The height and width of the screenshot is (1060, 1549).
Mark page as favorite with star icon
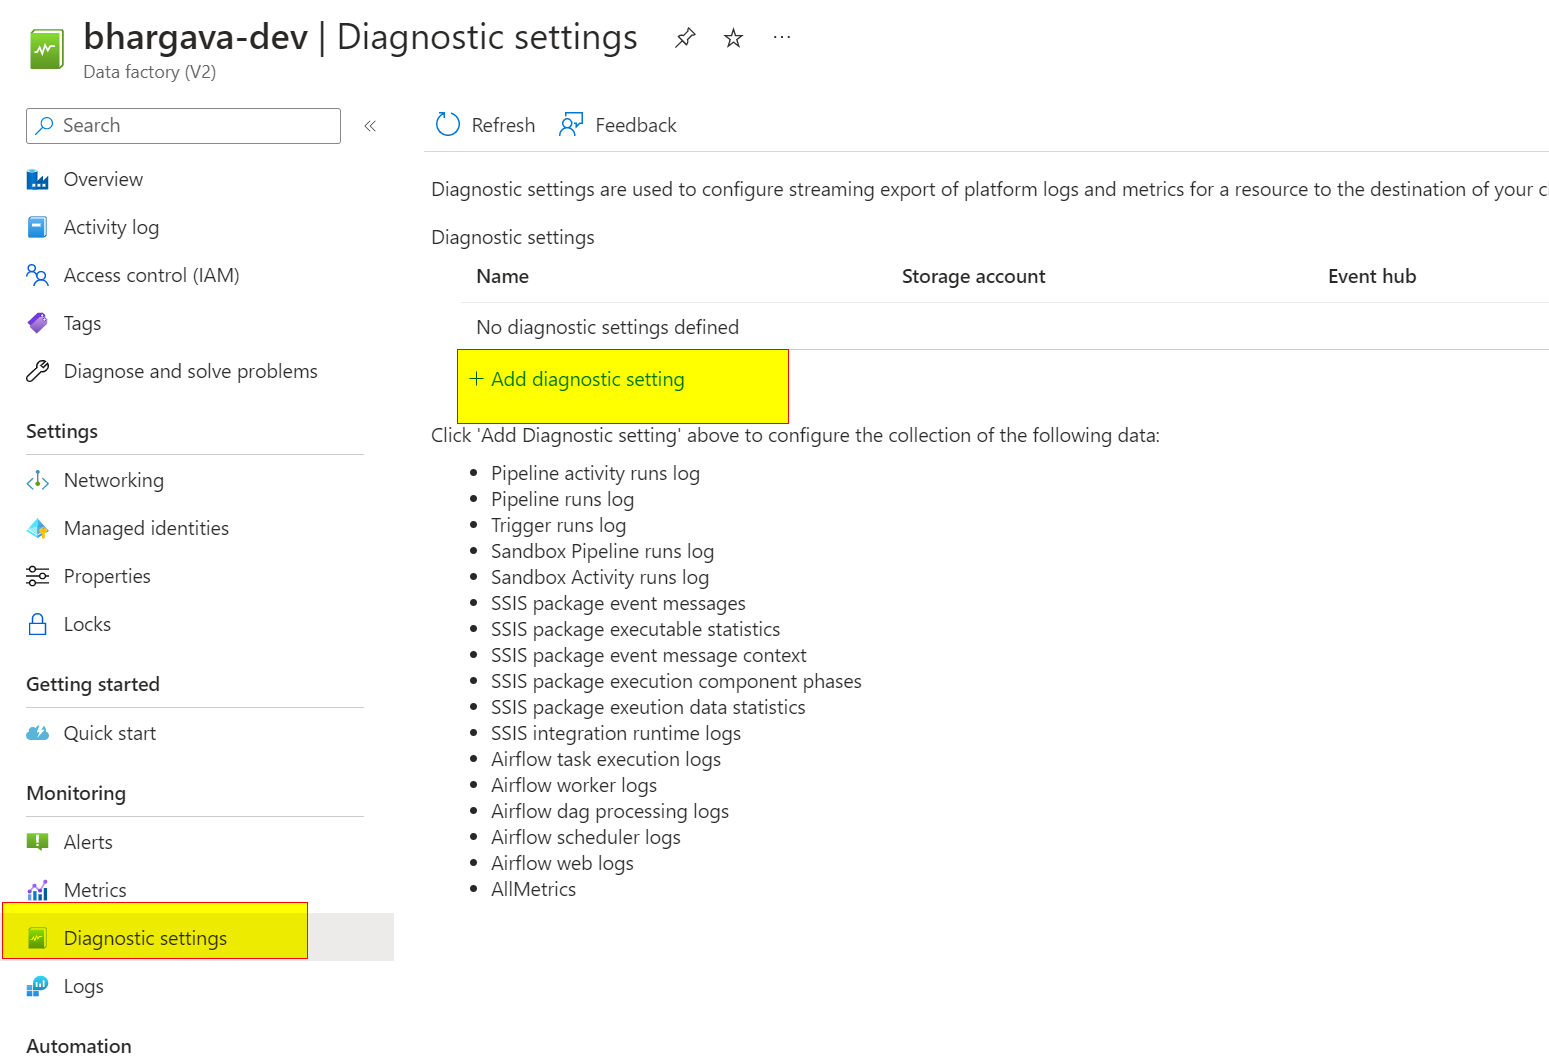click(733, 38)
